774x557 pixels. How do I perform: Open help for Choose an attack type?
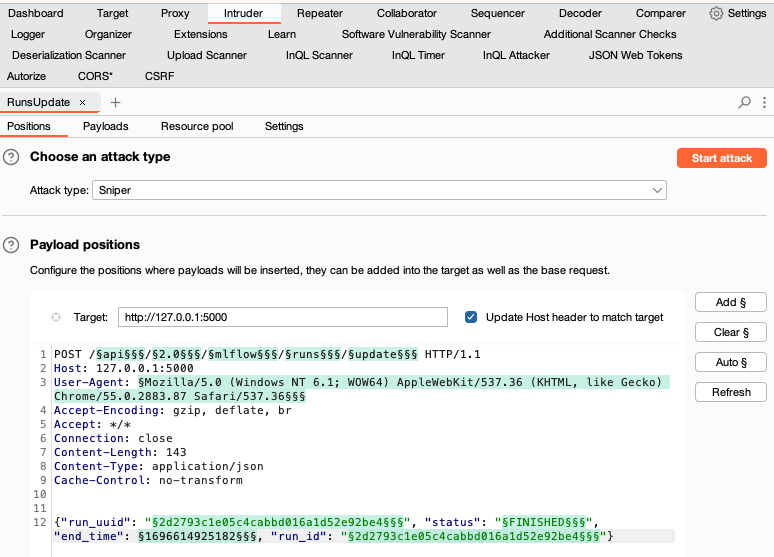[11, 157]
